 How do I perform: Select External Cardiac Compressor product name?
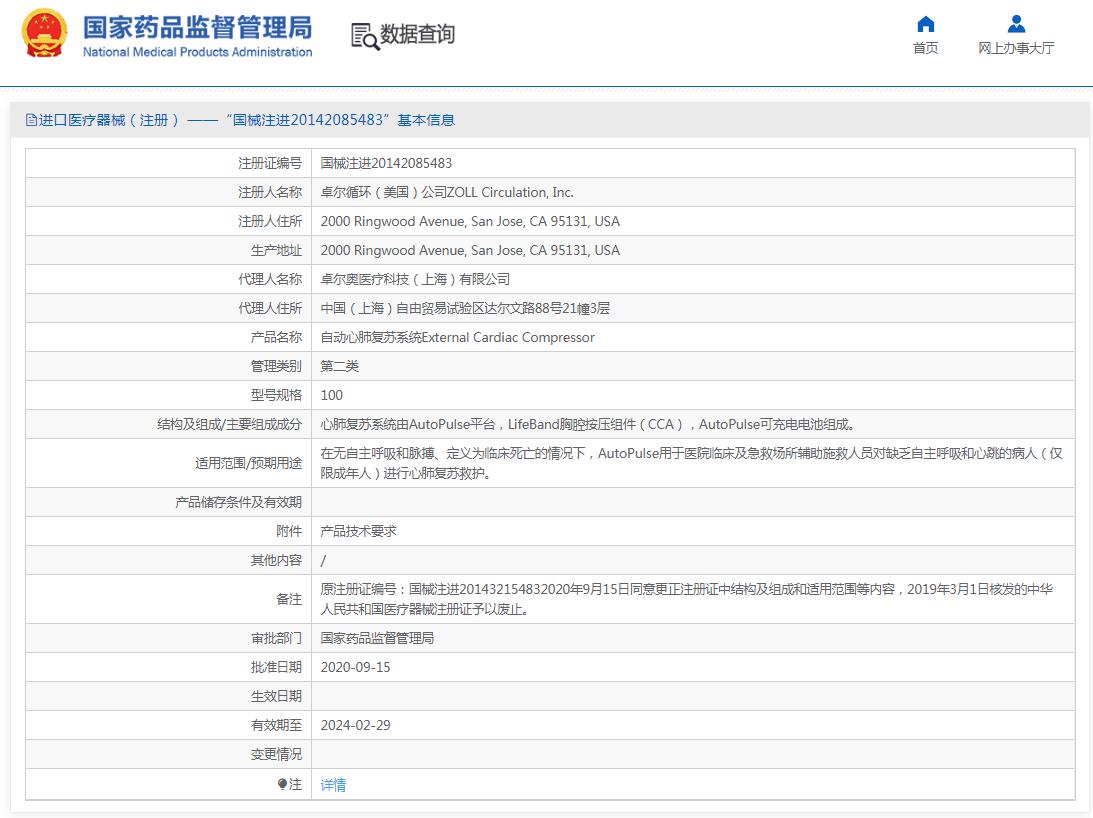[457, 338]
